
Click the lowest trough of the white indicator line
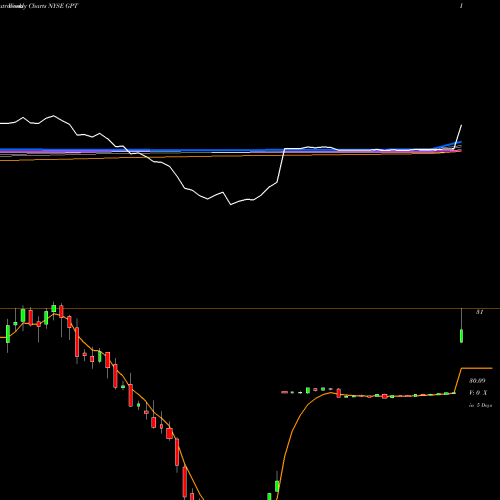[231, 204]
